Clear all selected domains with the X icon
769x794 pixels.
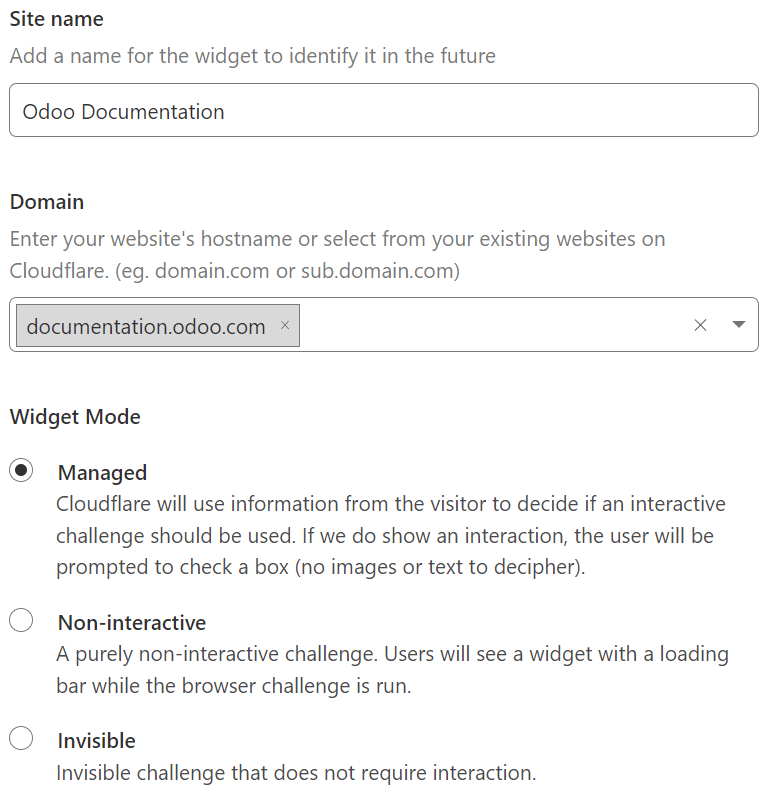click(x=700, y=325)
